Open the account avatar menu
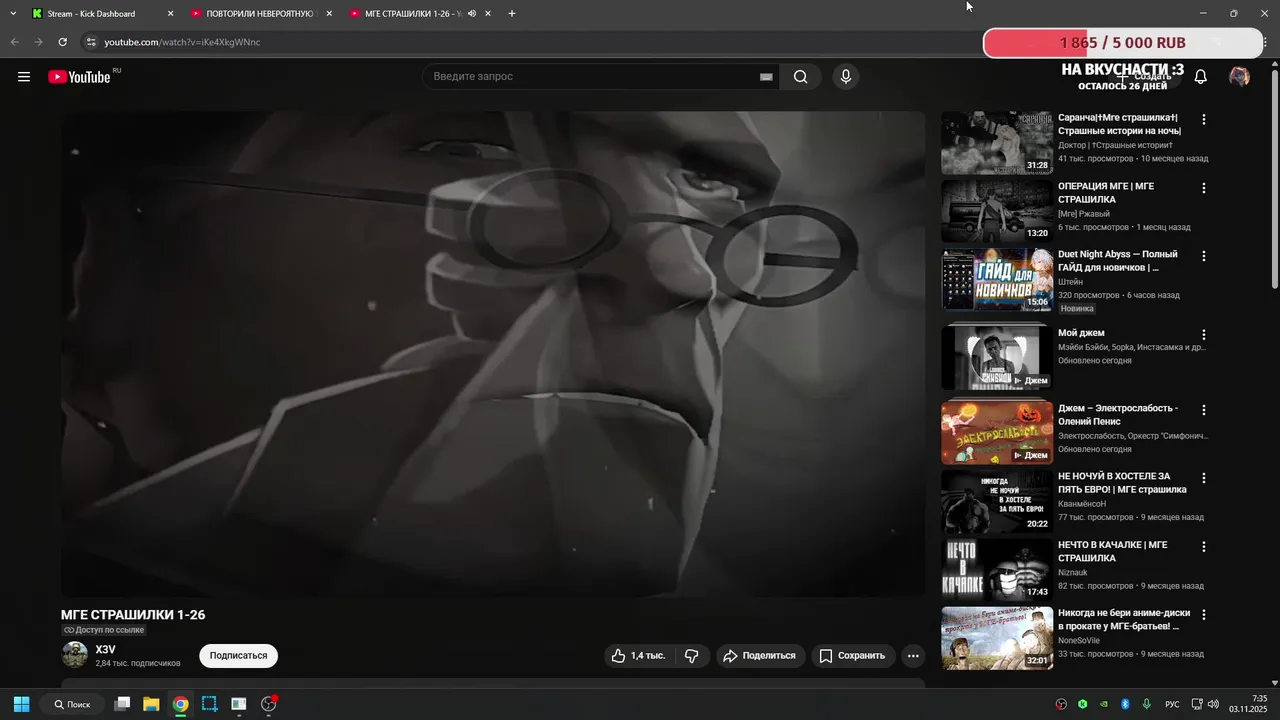The height and width of the screenshot is (720, 1280). click(x=1239, y=77)
